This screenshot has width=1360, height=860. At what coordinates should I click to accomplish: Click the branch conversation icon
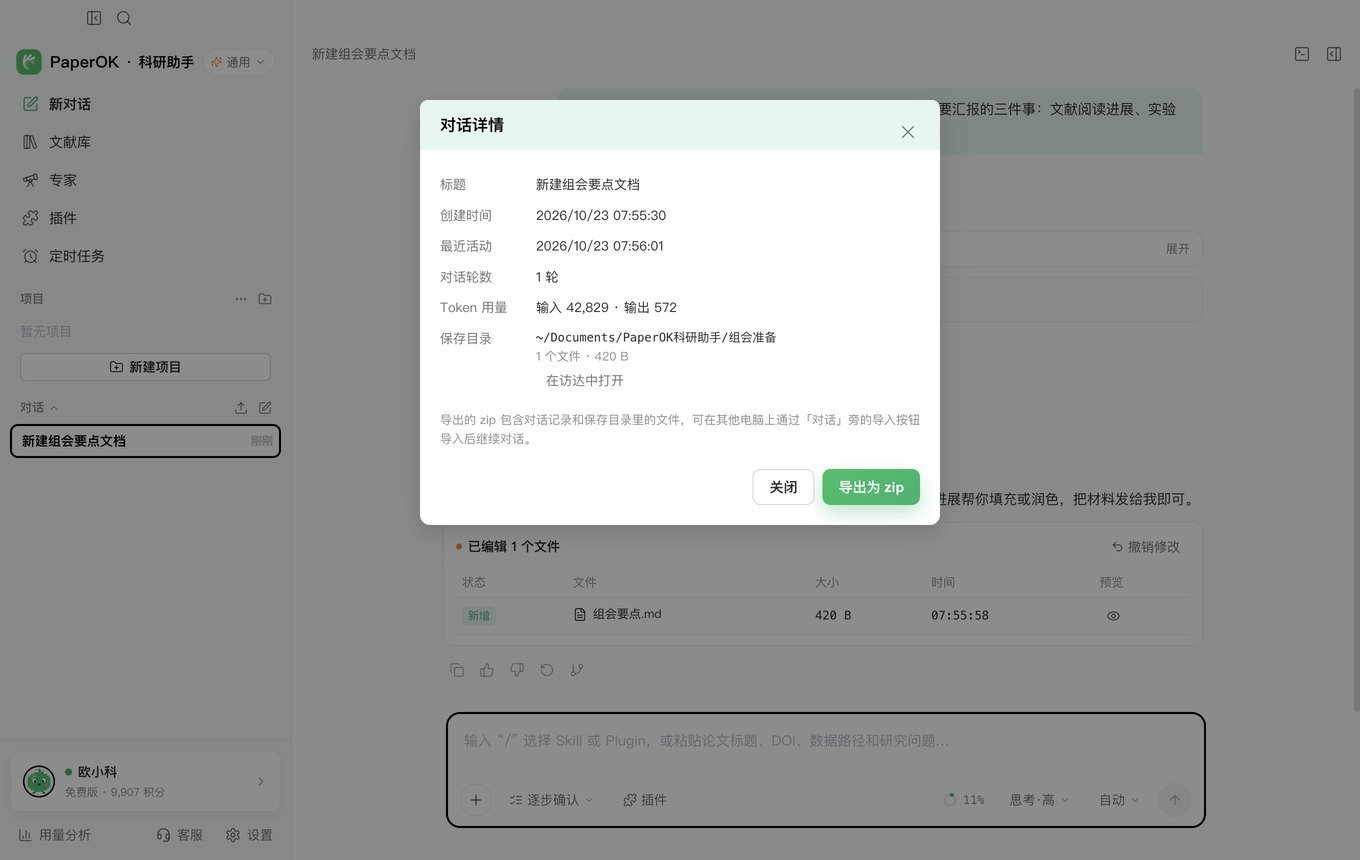(577, 670)
